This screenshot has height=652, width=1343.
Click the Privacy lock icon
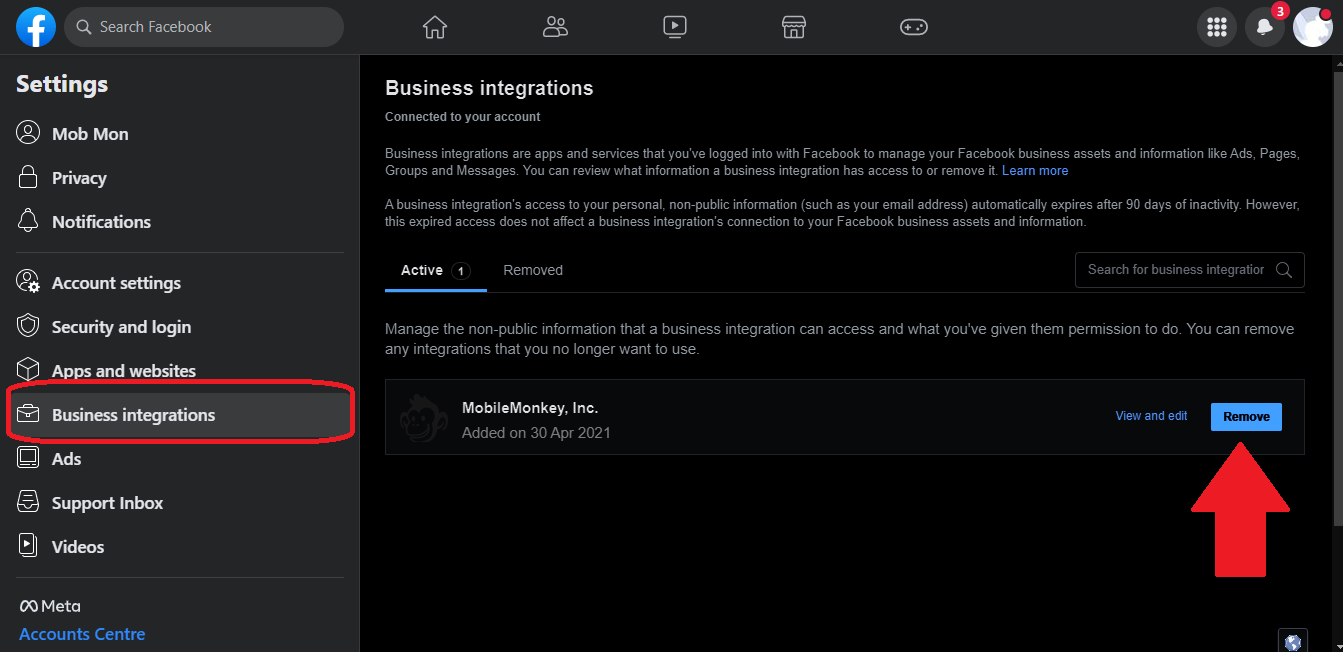click(28, 177)
